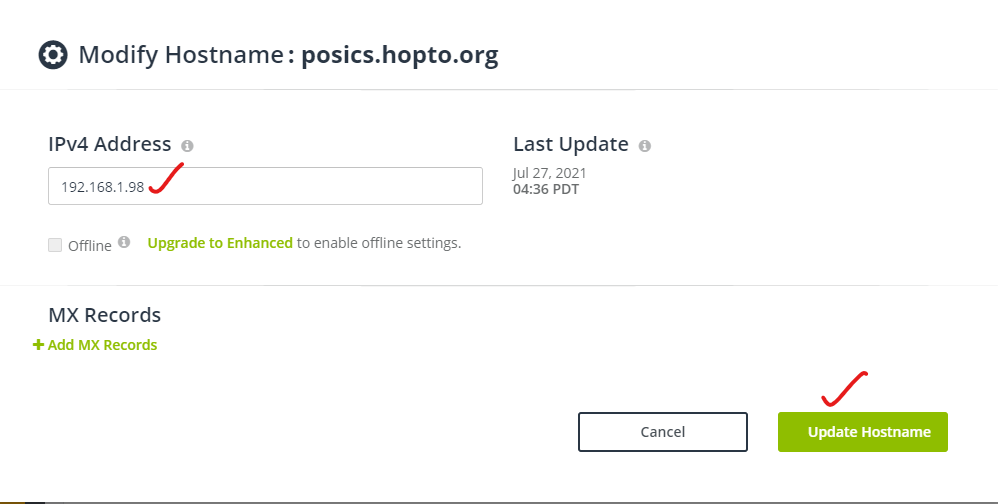Click the Modify Hostname heading text

click(181, 55)
